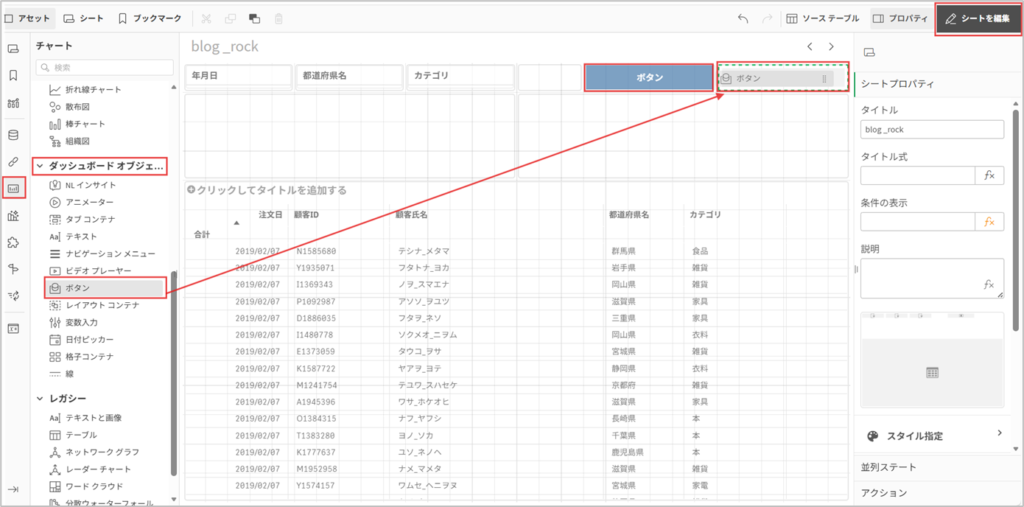Screen dimensions: 1024x507
Task: Open expression editor for タイトル式
Action: pos(989,175)
